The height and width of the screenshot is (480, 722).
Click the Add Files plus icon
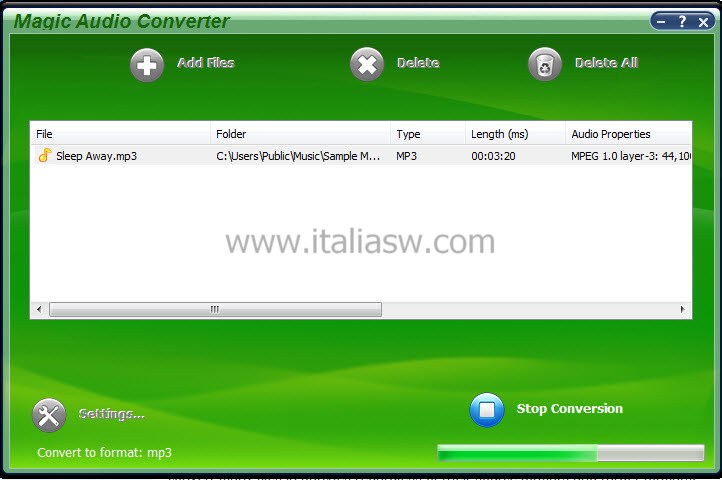click(x=147, y=65)
